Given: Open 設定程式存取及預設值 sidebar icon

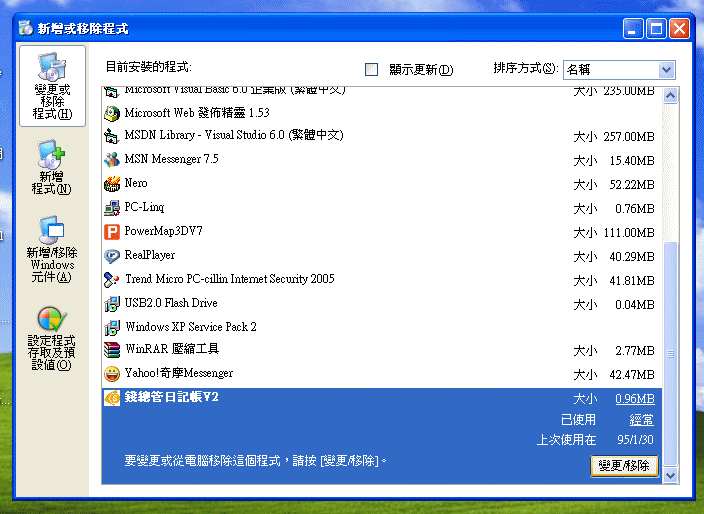Looking at the screenshot, I should [52, 338].
